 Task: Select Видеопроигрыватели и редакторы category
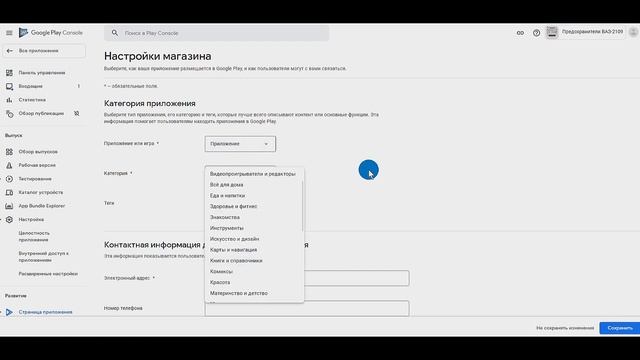254,174
